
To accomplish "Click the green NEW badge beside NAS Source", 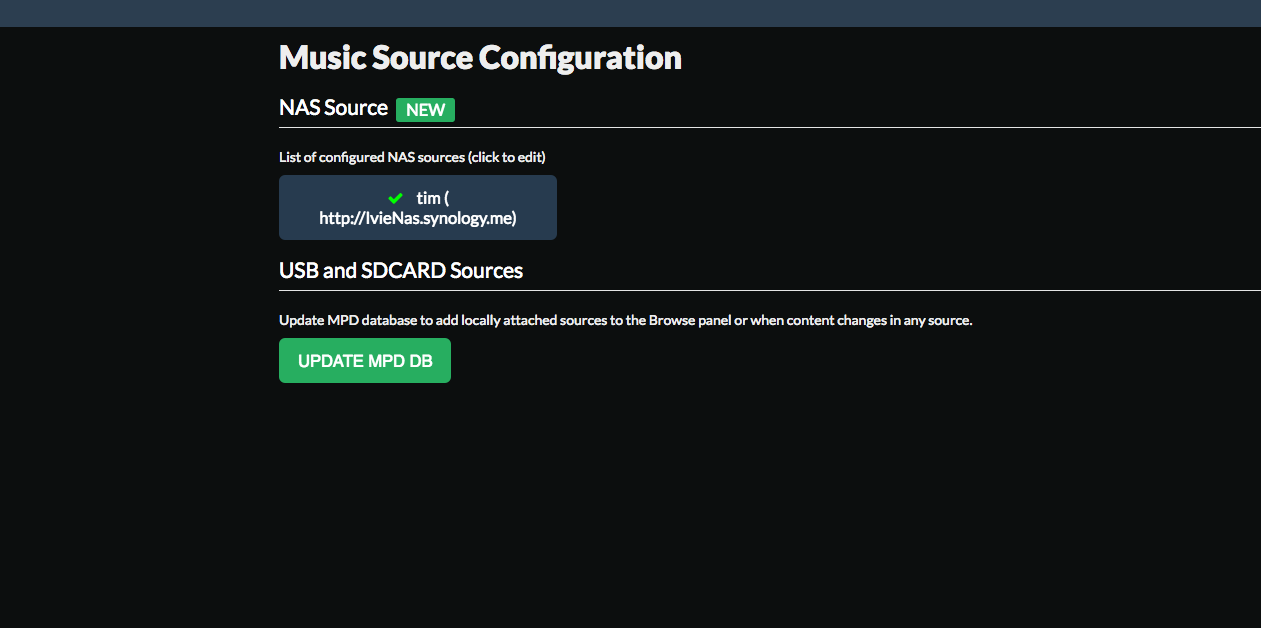I will coord(425,110).
